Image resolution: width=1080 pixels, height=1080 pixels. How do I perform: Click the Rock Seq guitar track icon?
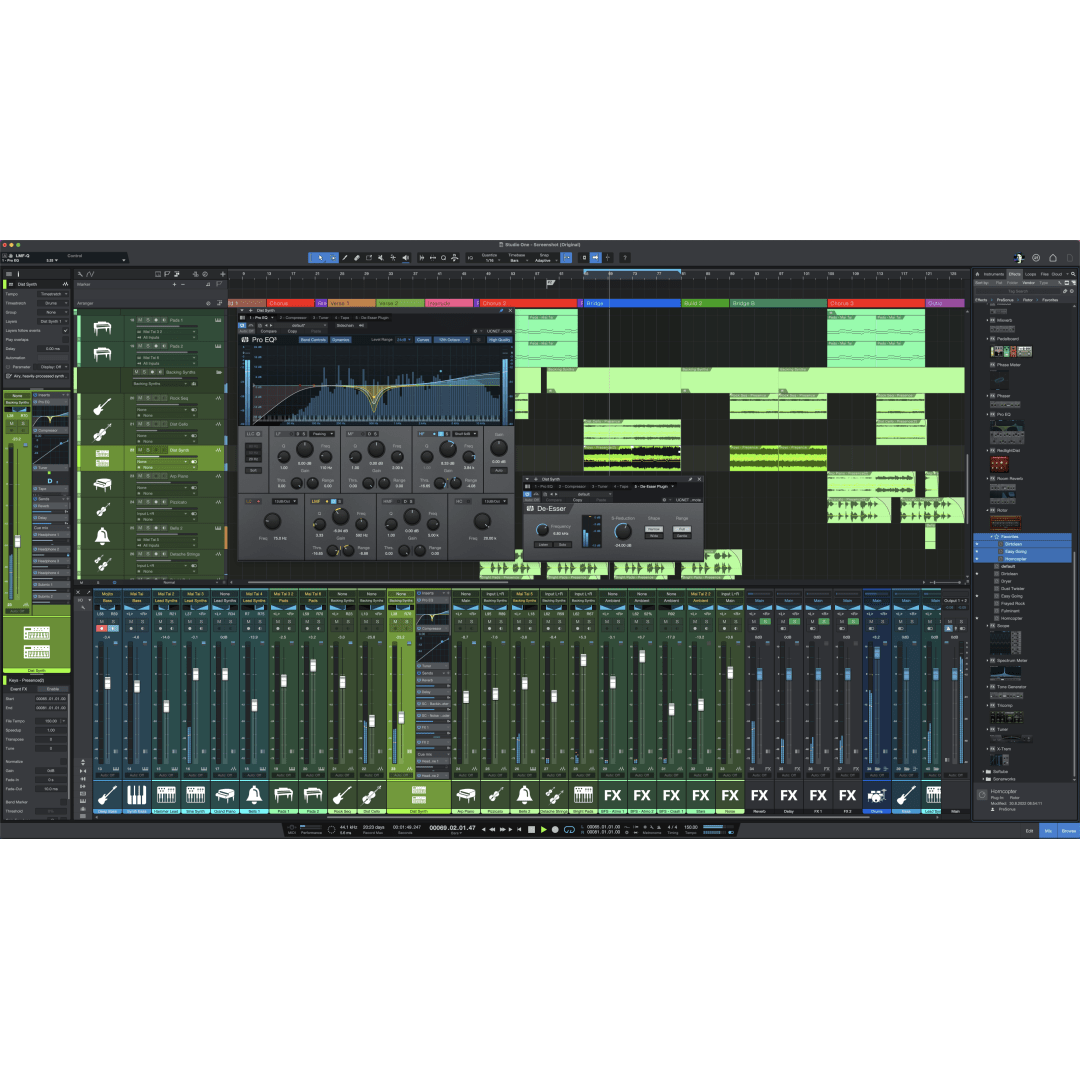pos(102,406)
